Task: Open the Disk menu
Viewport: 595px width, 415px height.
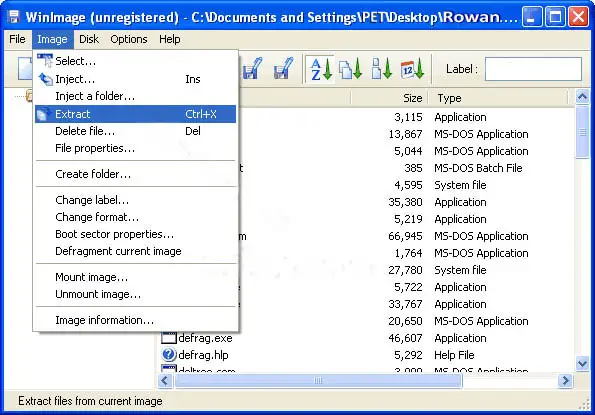Action: pyautogui.click(x=89, y=39)
